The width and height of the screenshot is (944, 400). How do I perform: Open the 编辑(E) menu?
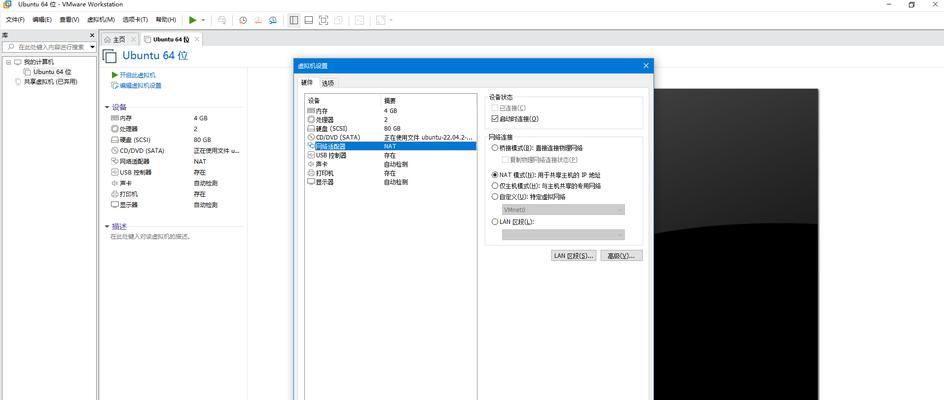tap(42, 20)
